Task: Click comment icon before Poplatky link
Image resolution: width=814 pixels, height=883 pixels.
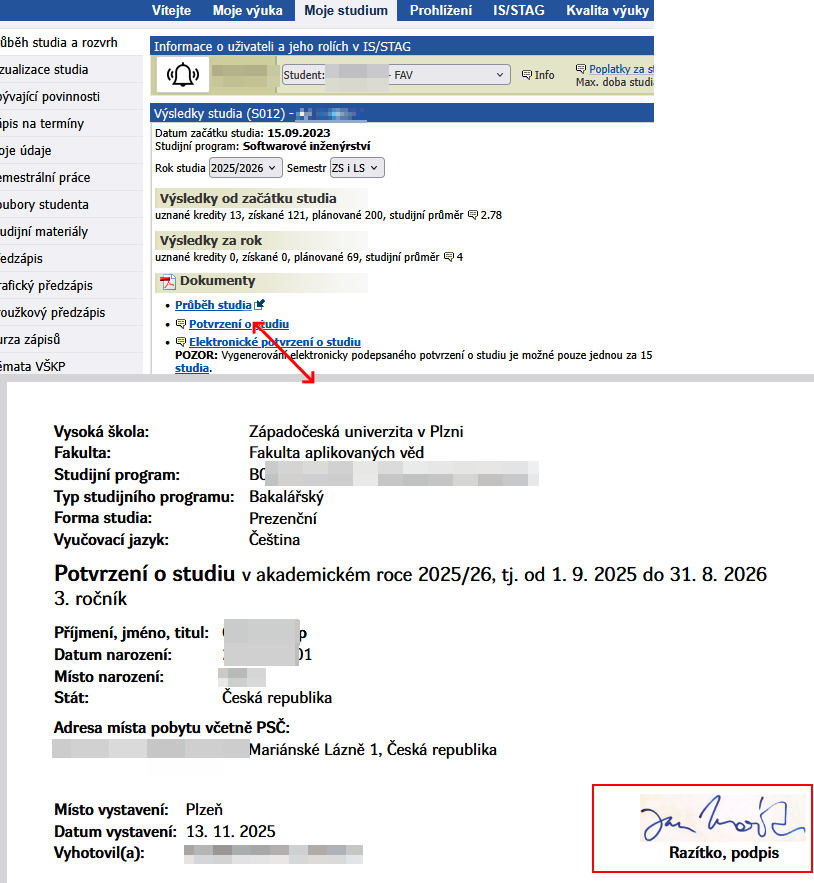Action: 581,69
